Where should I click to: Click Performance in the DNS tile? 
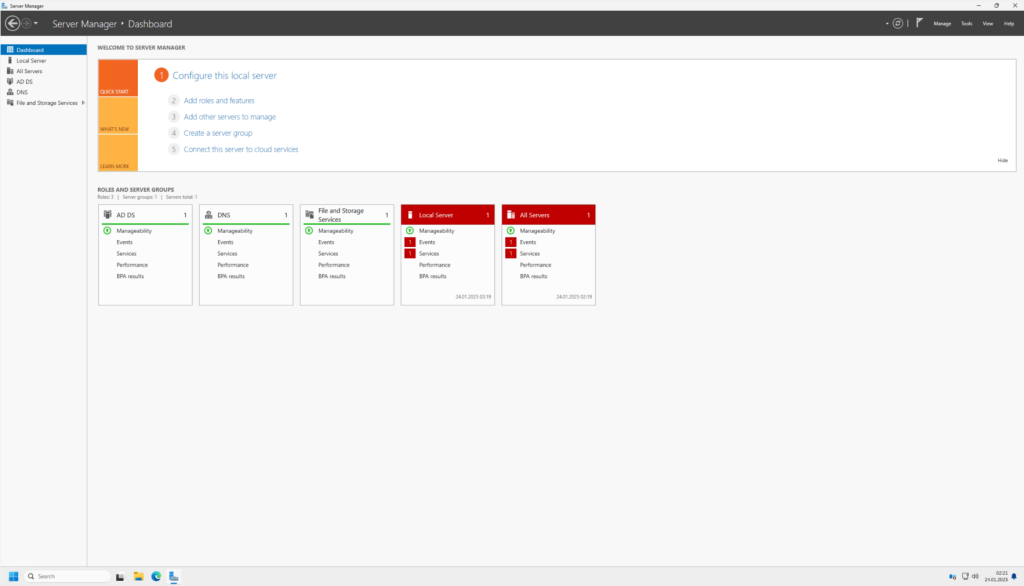tap(233, 265)
